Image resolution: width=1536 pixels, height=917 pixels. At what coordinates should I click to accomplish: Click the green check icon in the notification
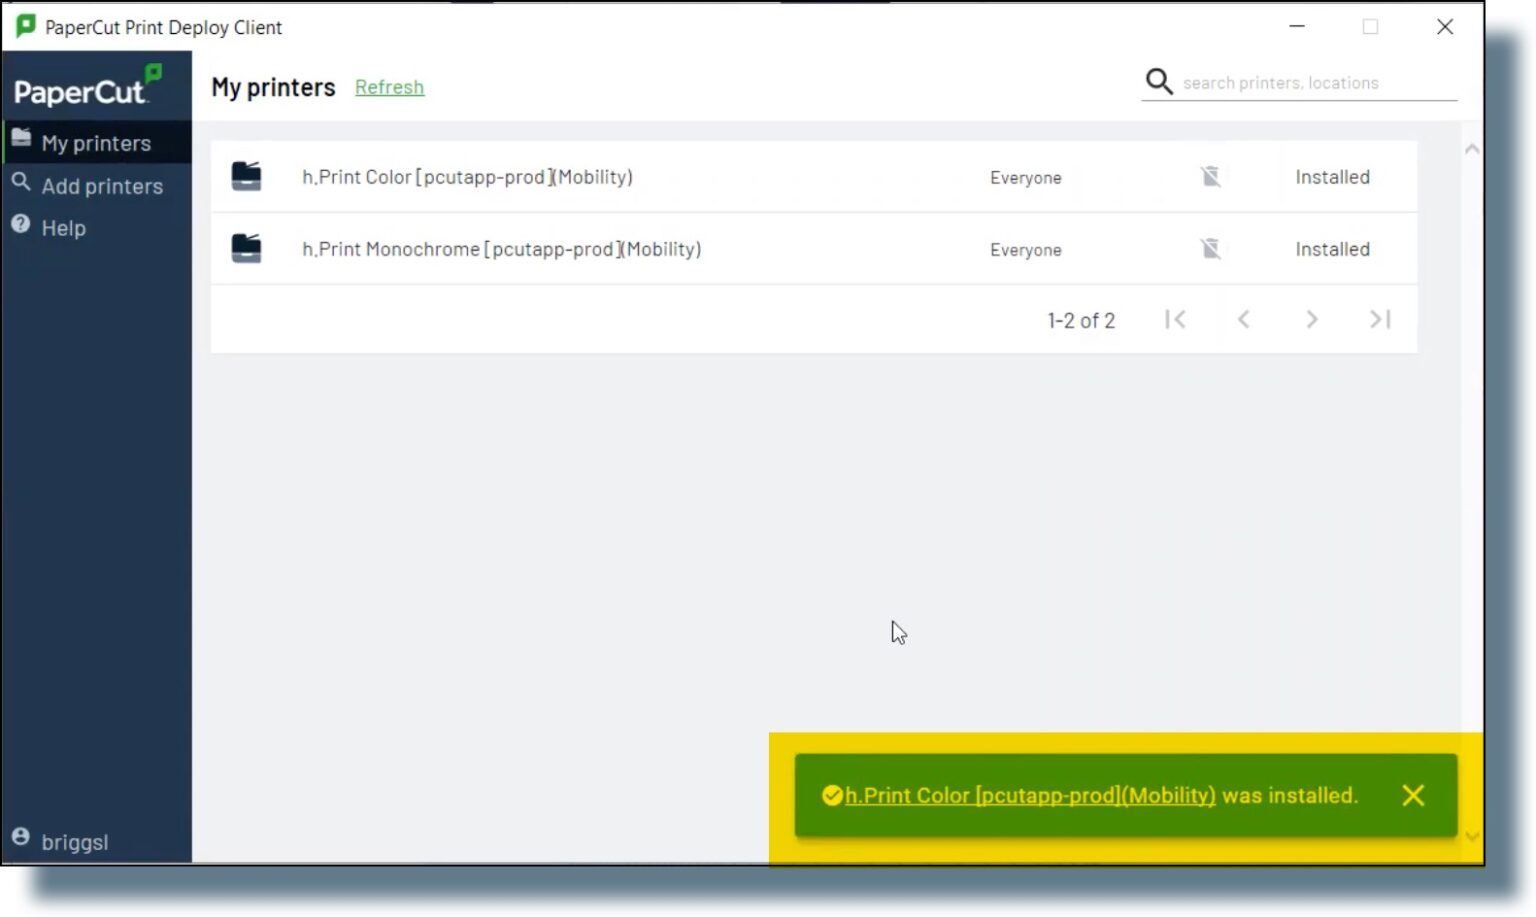pyautogui.click(x=832, y=795)
